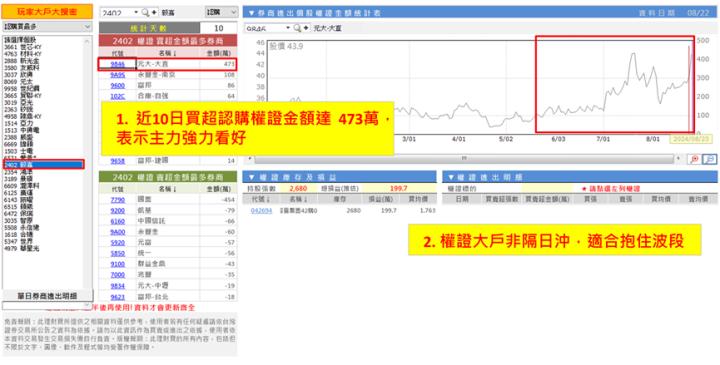Image resolution: width=720 pixels, height=365 pixels.
Task: Open warrant code link 042694
Action: pos(260,210)
